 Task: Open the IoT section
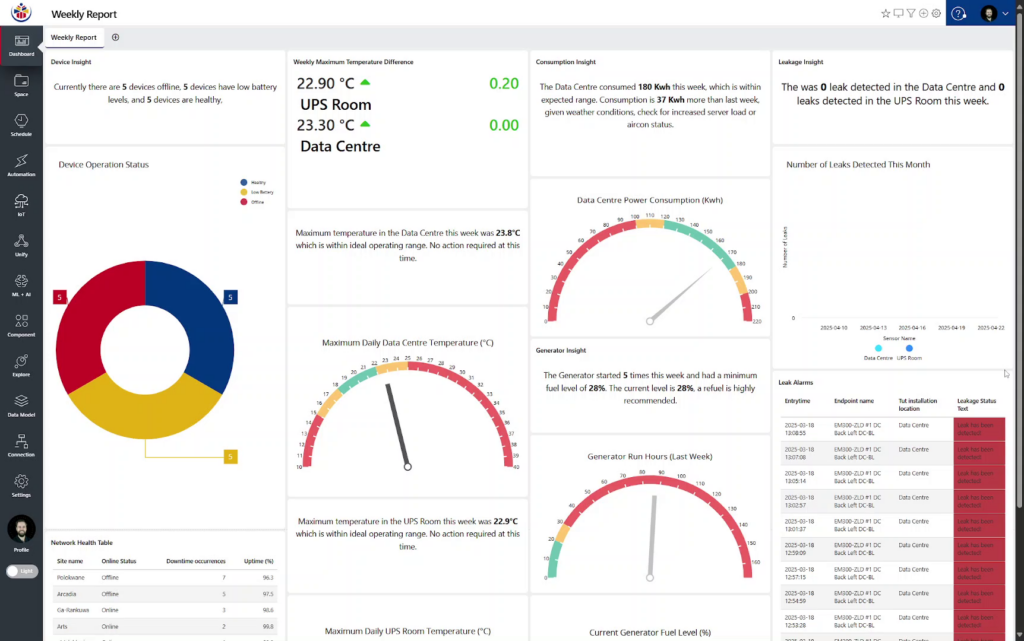pos(21,204)
